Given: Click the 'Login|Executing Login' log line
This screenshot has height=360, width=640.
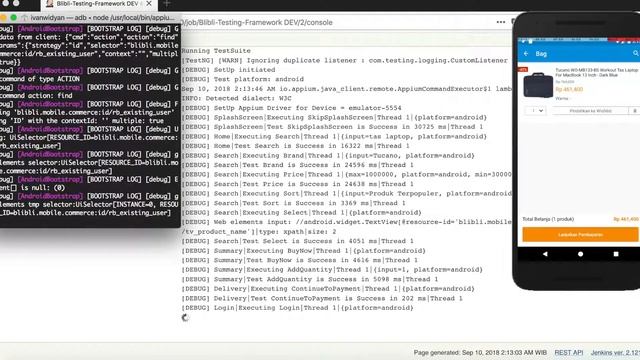Looking at the screenshot, I should (x=297, y=308).
